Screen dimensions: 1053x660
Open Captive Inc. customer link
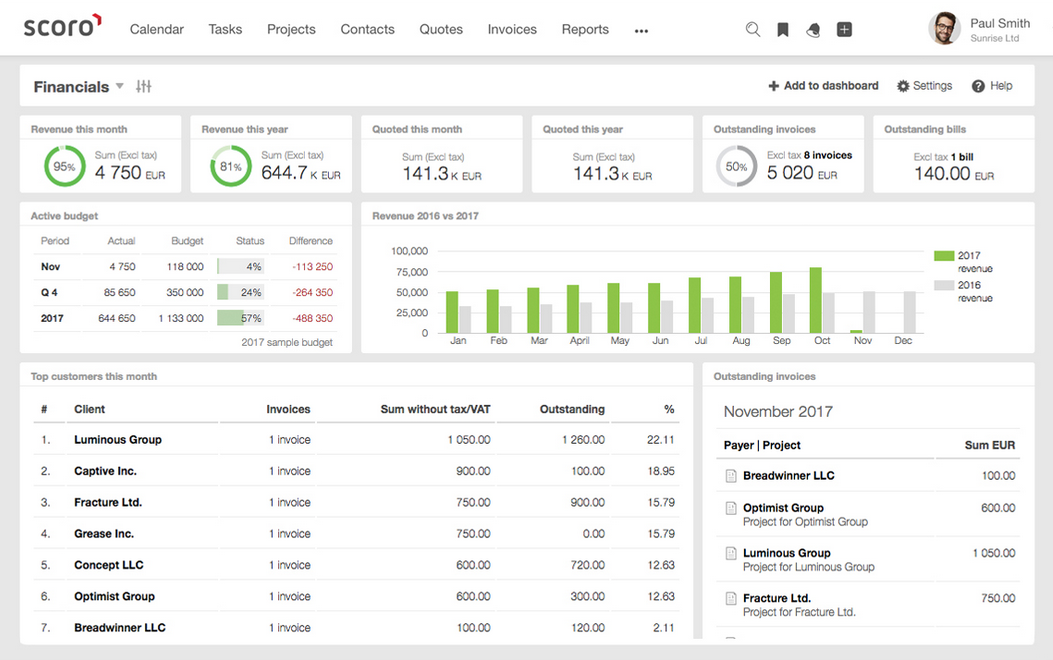tap(105, 471)
